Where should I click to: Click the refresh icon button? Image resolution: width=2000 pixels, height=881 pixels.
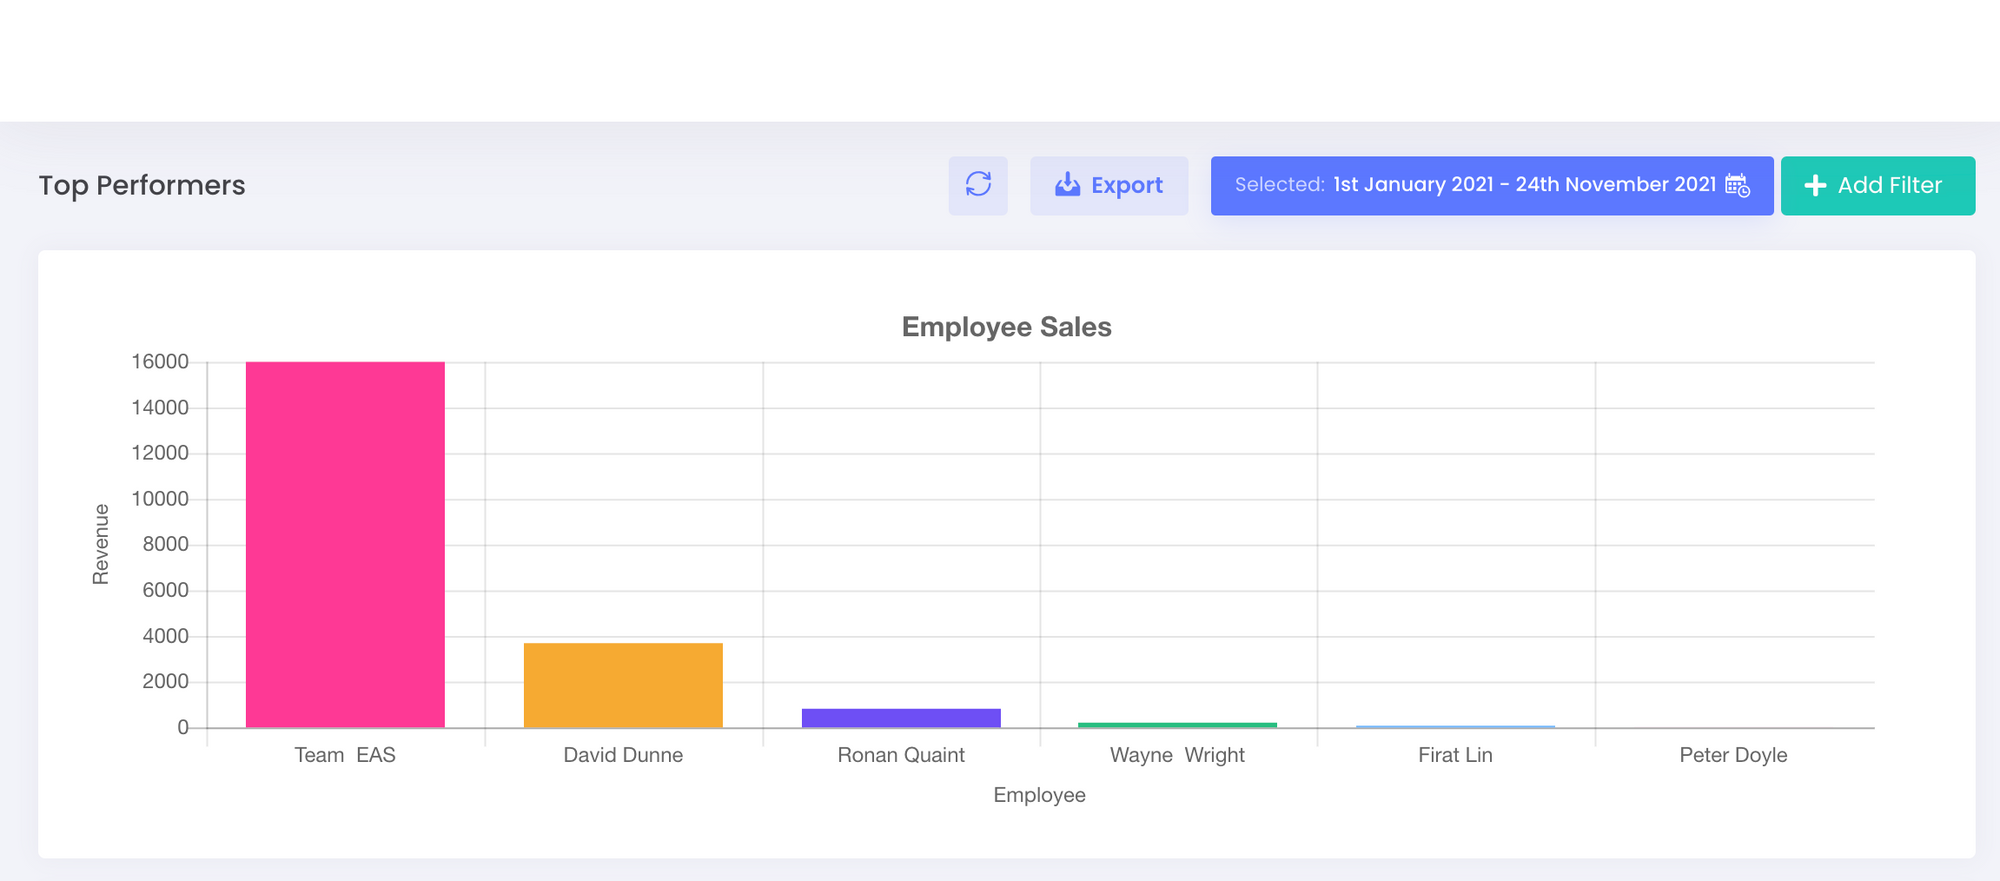click(x=978, y=185)
